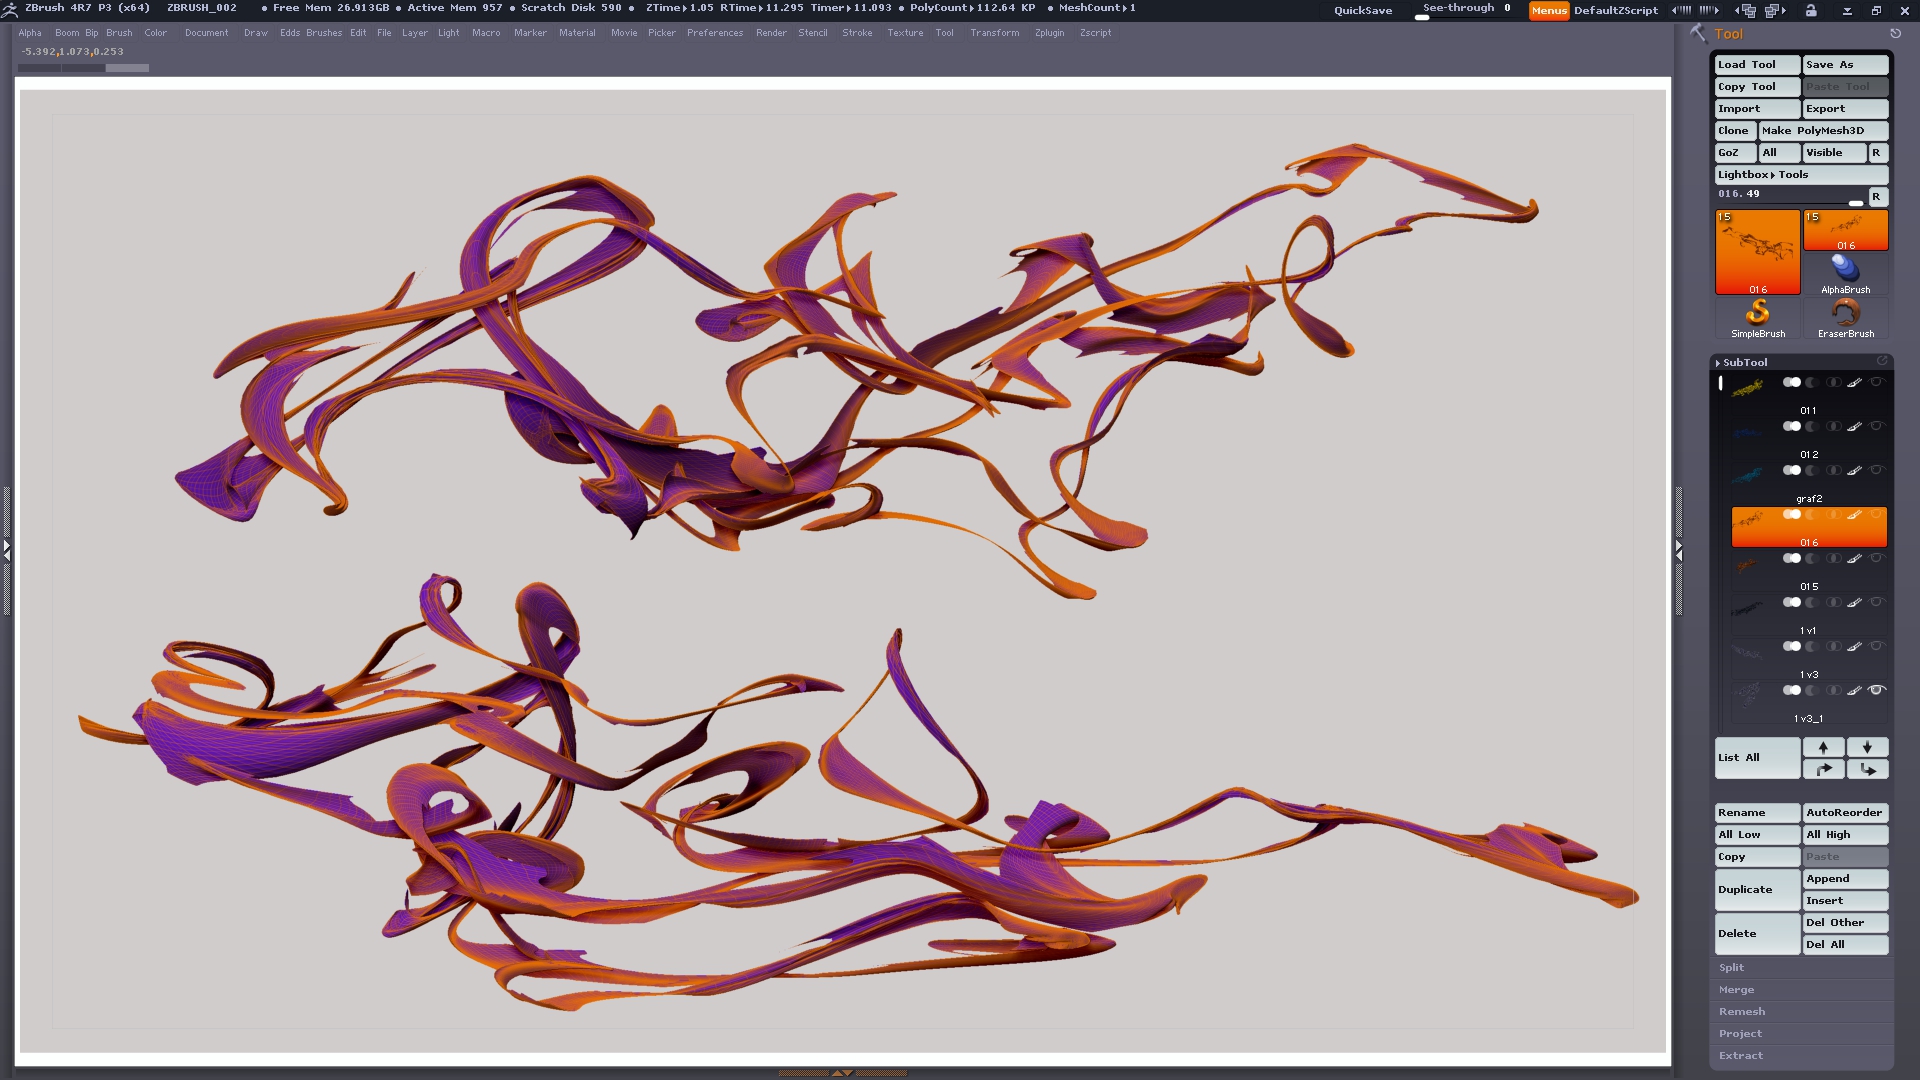
Task: Click the Tool palette refresh icon
Action: (1895, 33)
